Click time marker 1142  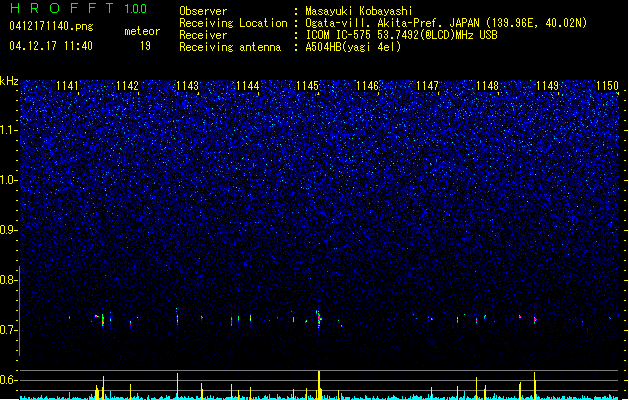(127, 86)
